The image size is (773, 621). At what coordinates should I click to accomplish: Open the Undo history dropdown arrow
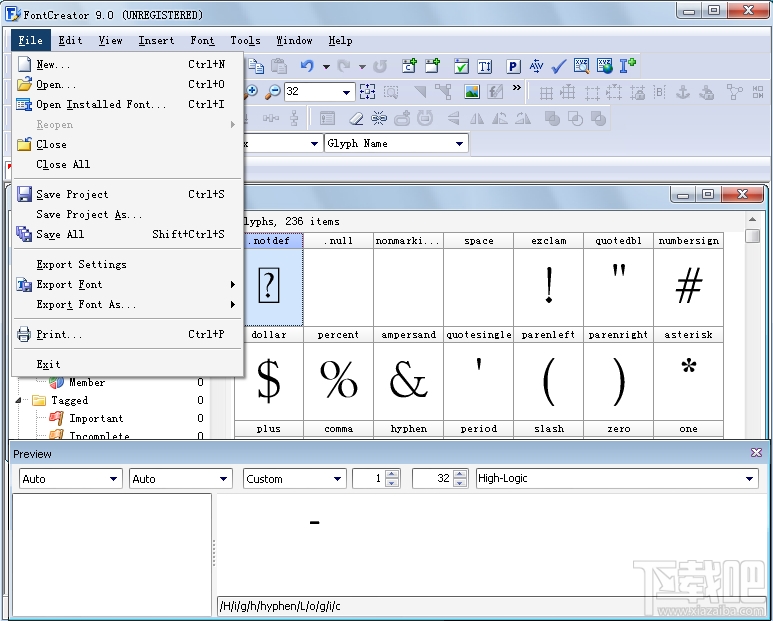point(326,66)
